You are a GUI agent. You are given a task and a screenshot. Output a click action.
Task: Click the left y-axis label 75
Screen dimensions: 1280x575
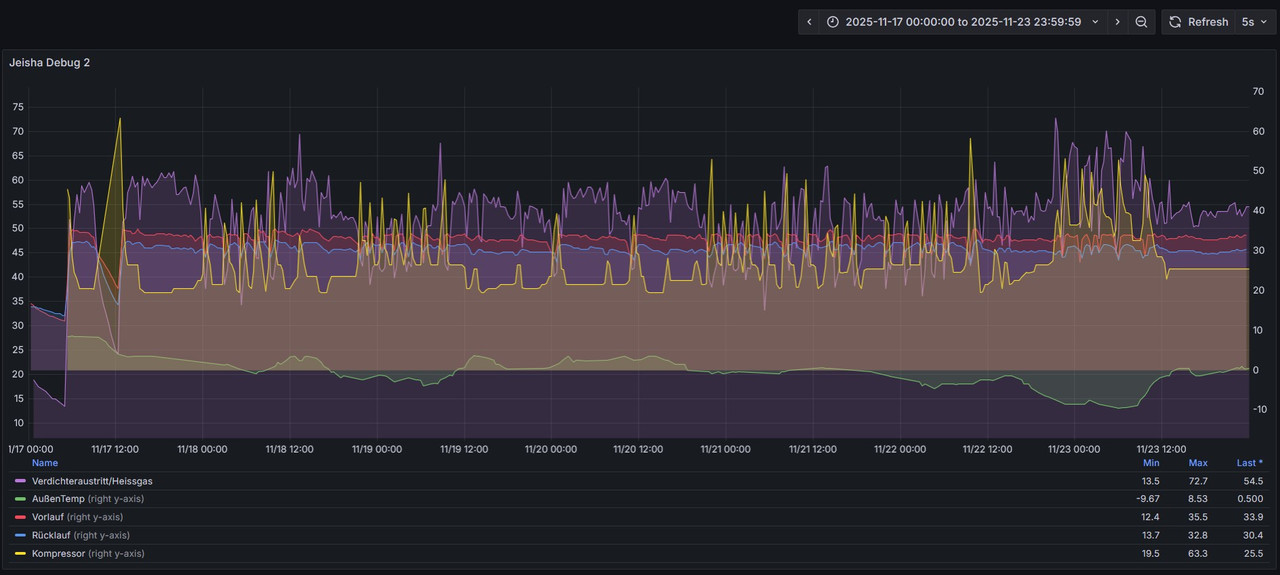[18, 107]
